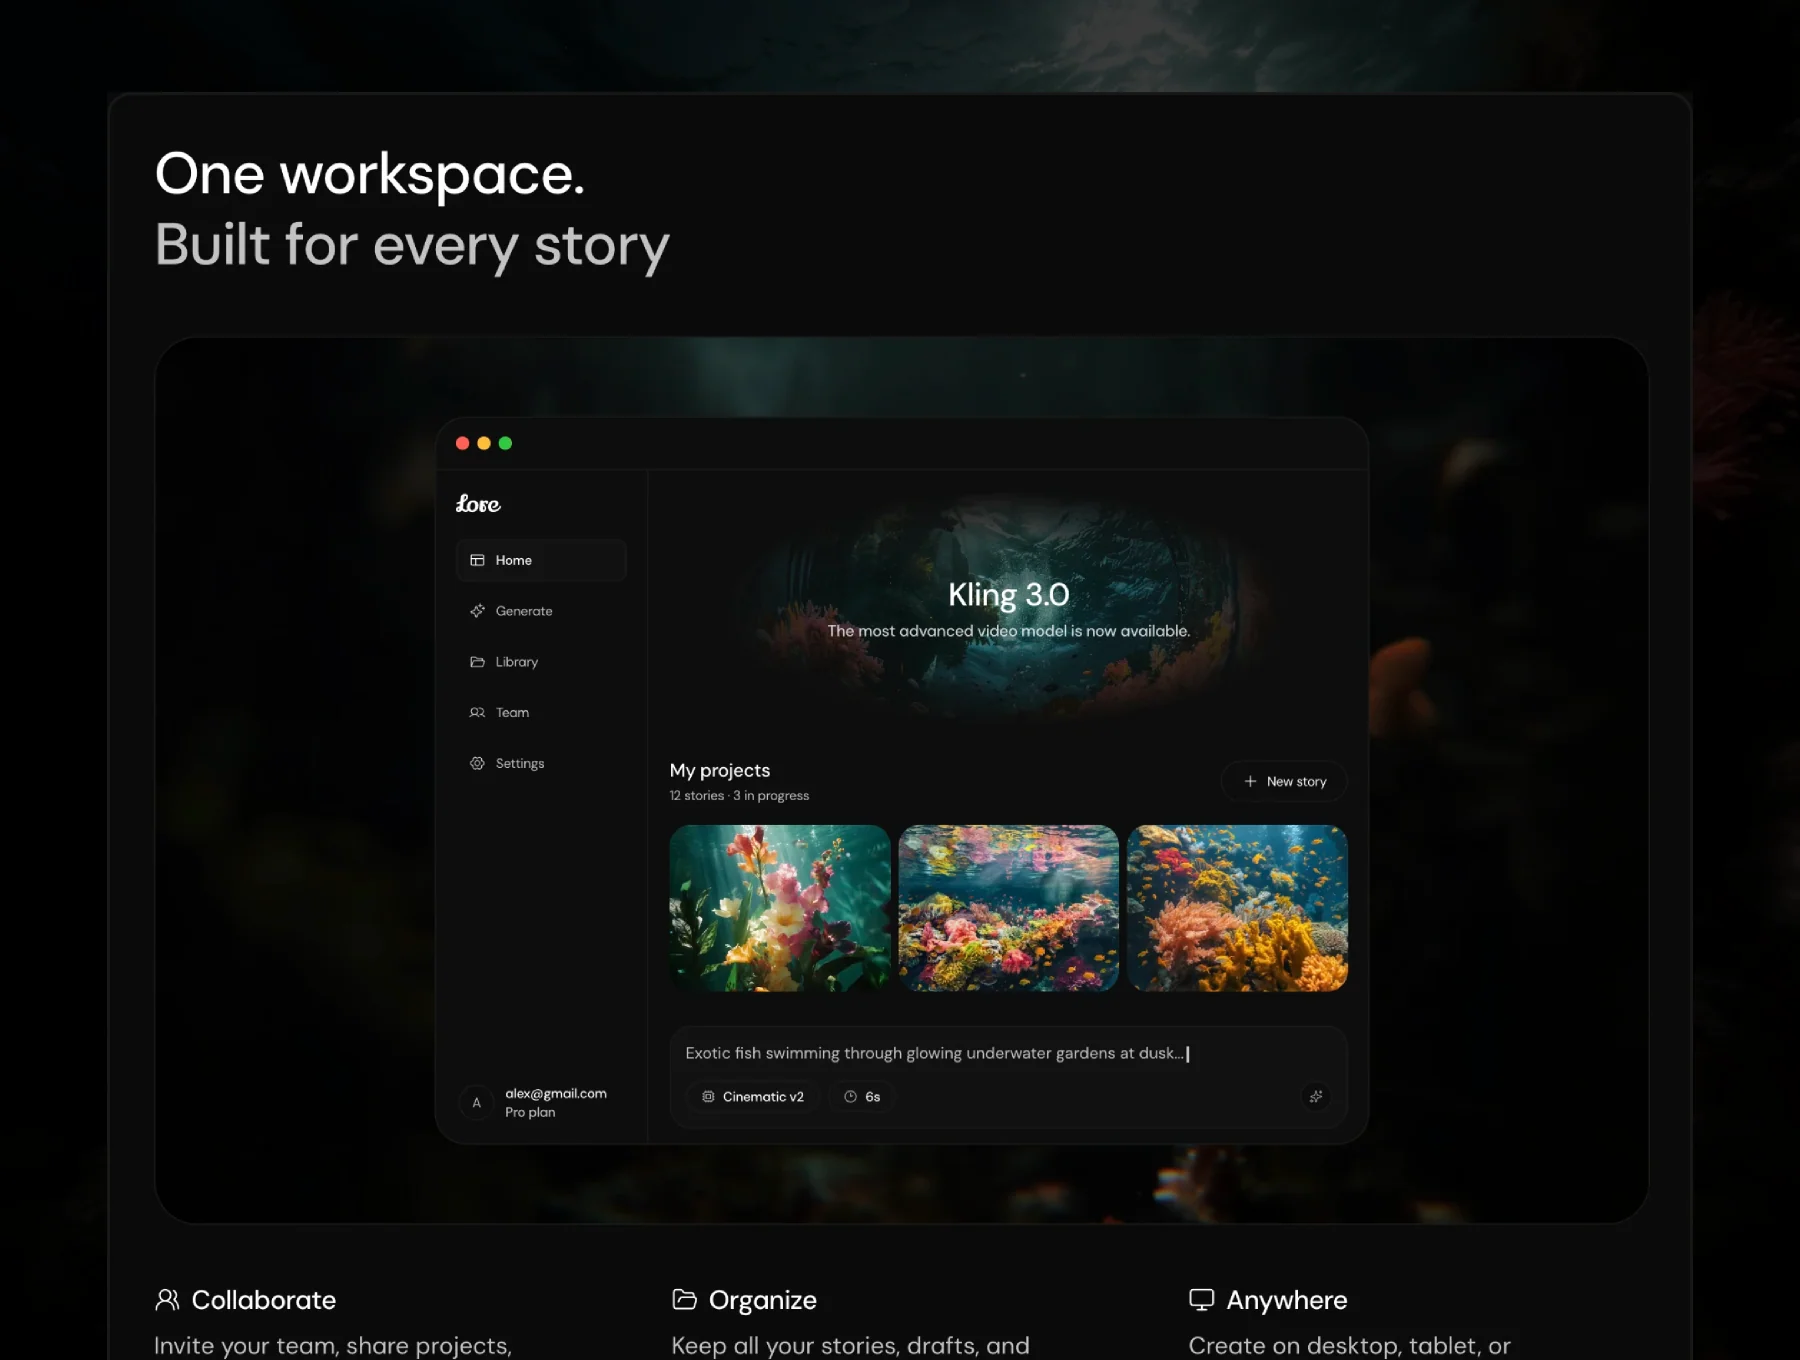Click the New story button
The height and width of the screenshot is (1360, 1800).
point(1284,781)
